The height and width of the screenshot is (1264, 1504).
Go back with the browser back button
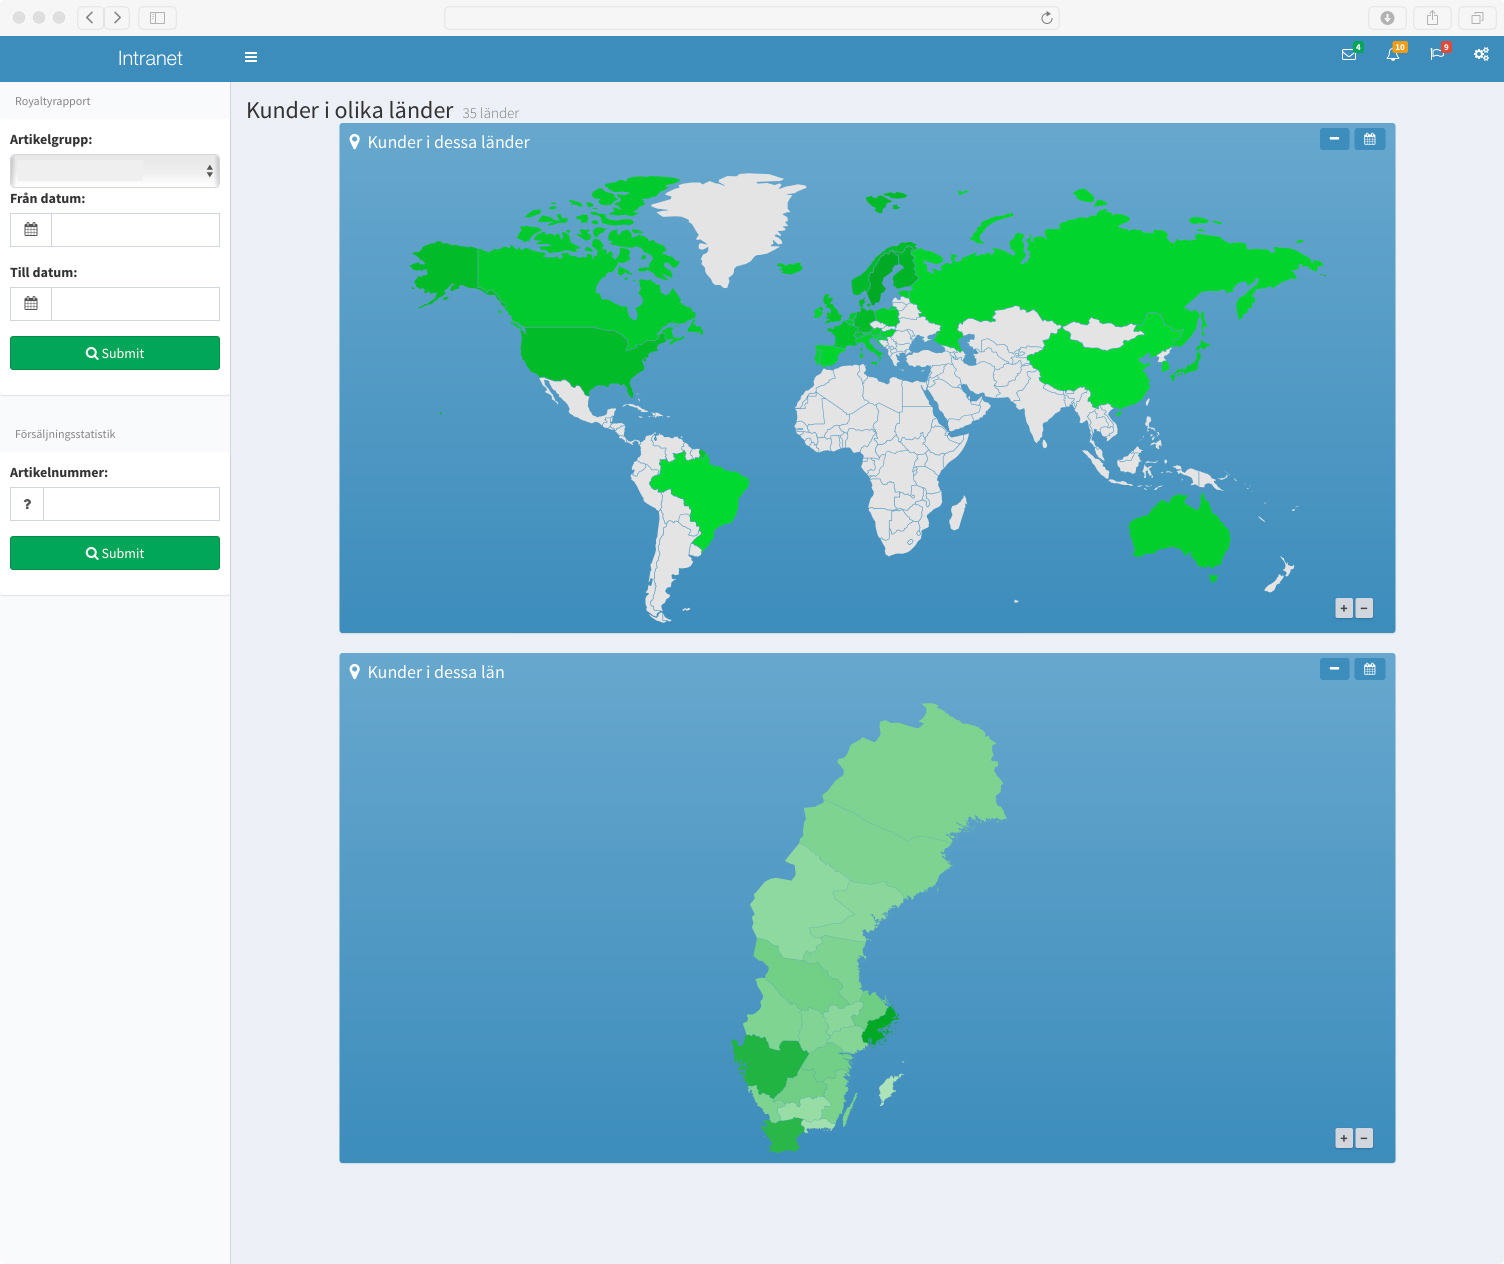tap(90, 17)
